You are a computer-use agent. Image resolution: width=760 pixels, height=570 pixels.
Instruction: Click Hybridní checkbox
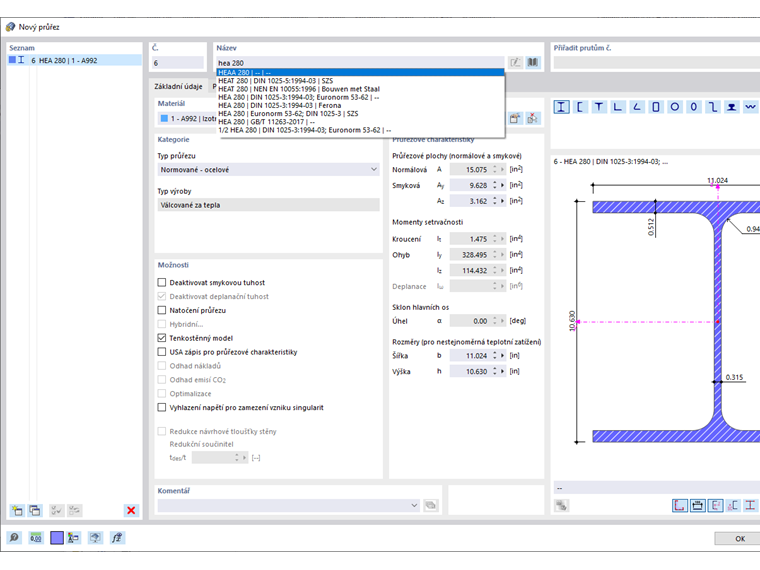coord(162,324)
